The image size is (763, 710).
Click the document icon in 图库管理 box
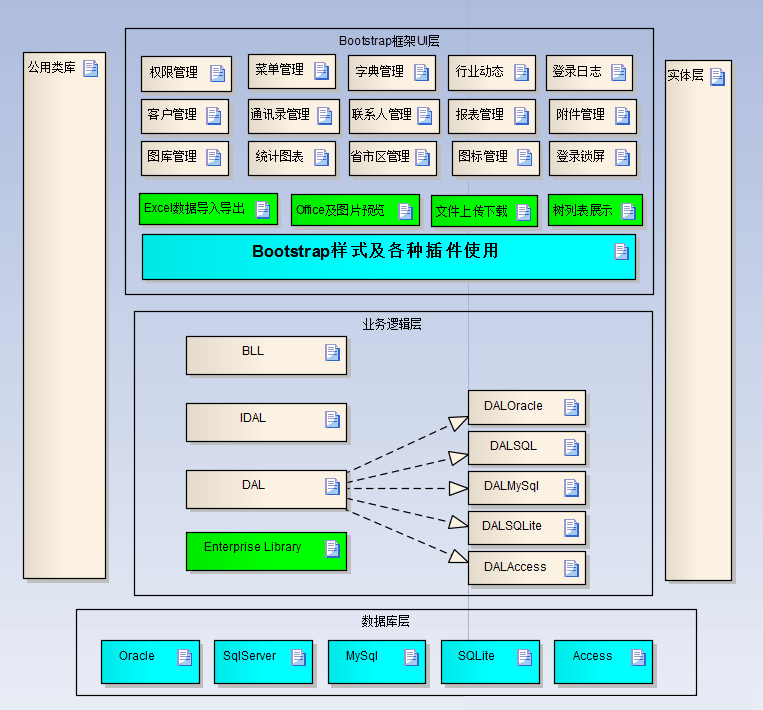214,158
